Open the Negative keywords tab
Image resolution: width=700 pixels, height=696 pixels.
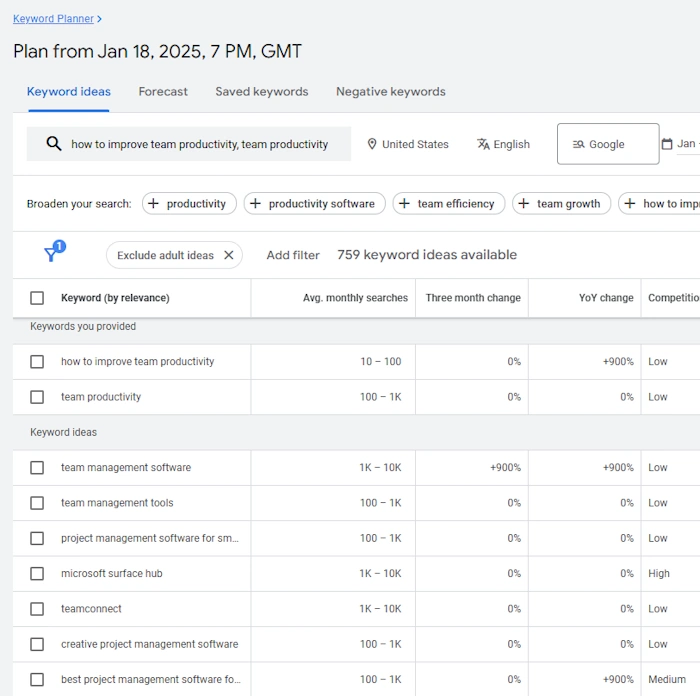point(391,92)
